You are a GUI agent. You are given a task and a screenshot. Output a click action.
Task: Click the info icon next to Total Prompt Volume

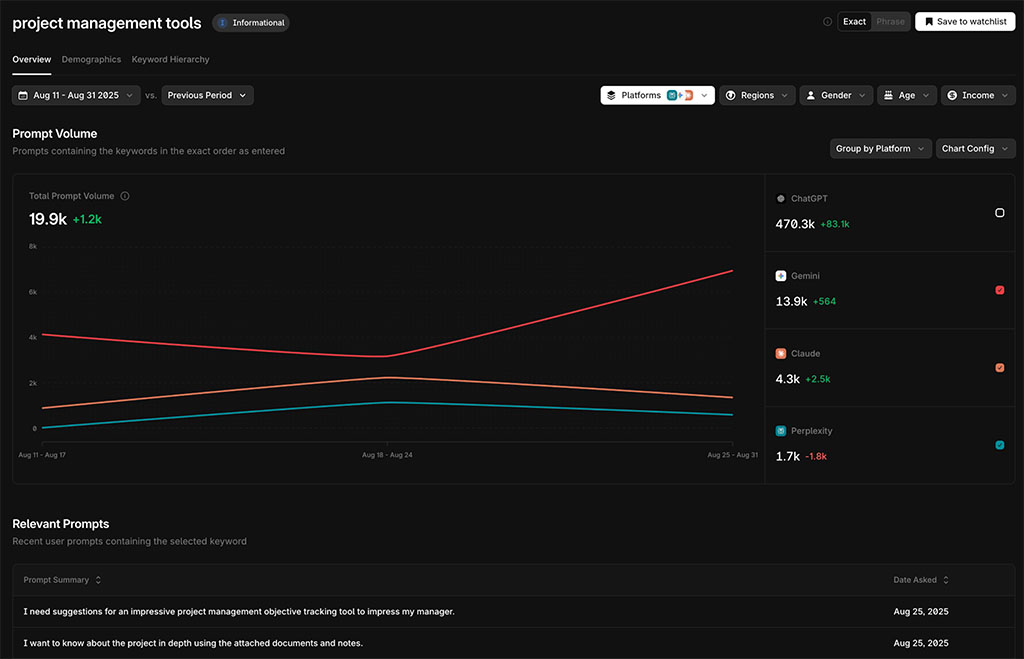pos(125,195)
